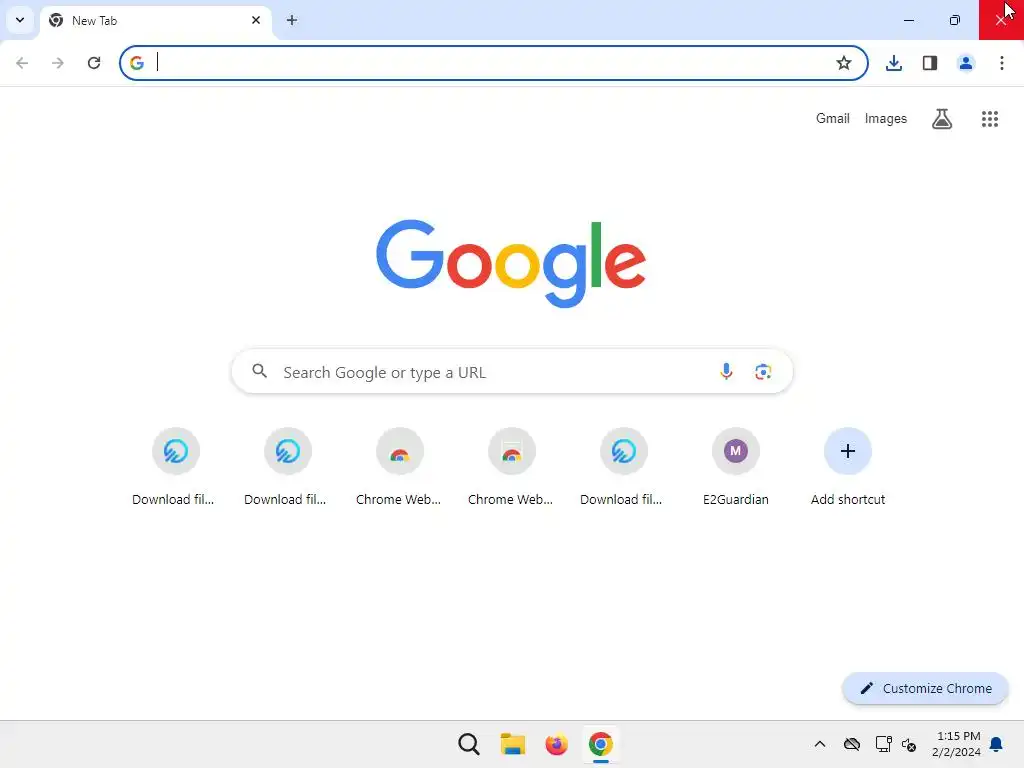Open muted volume tray icon
The height and width of the screenshot is (768, 1024).
[909, 744]
